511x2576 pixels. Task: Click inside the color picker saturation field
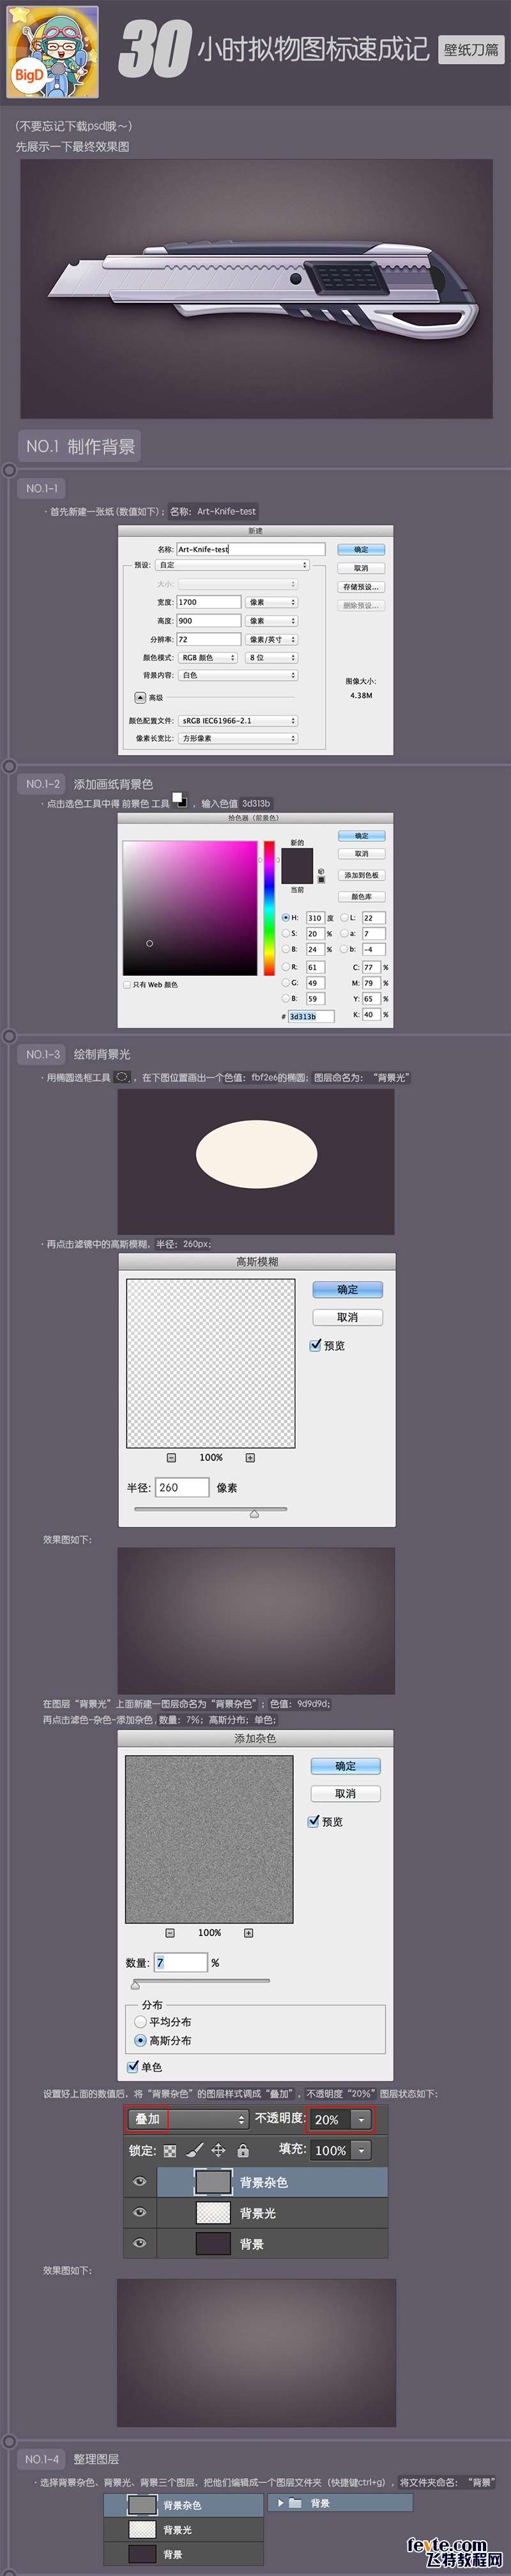coord(190,908)
